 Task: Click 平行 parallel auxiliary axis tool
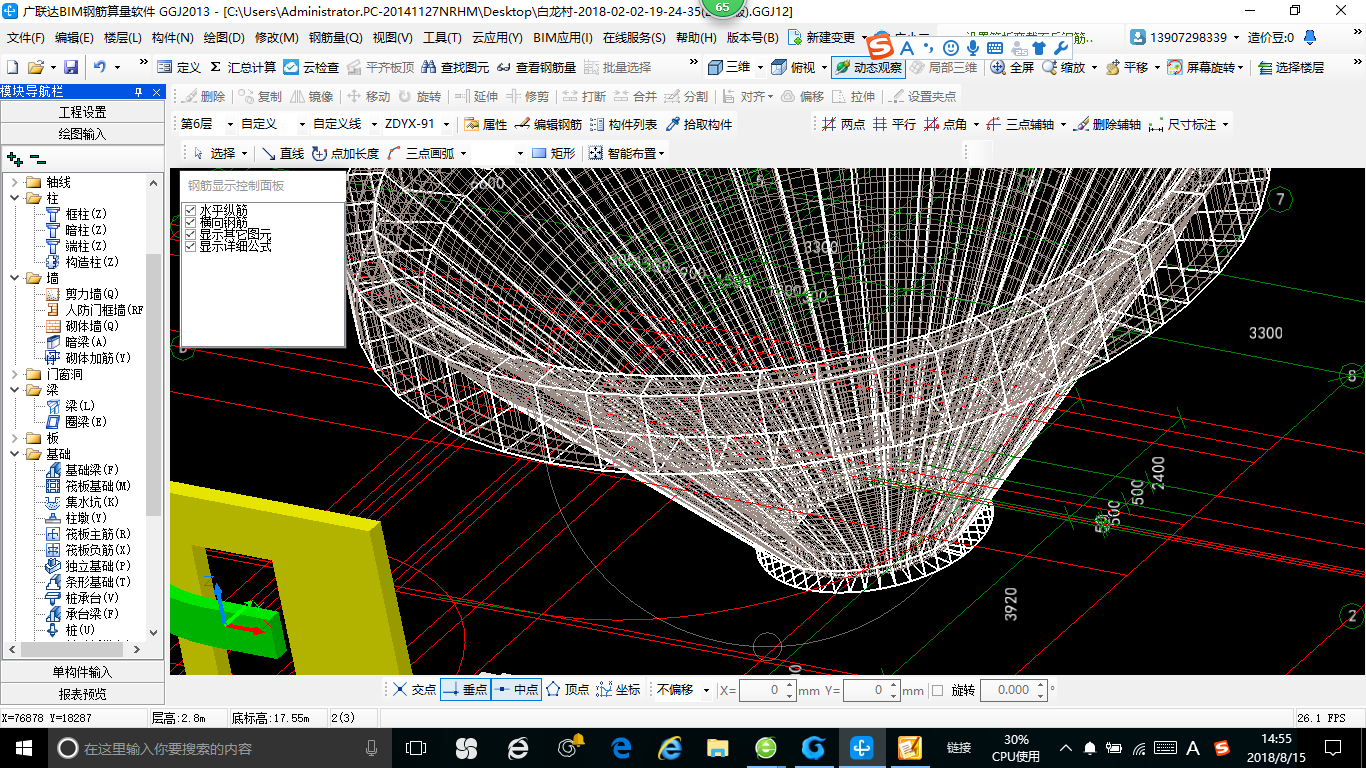click(894, 124)
